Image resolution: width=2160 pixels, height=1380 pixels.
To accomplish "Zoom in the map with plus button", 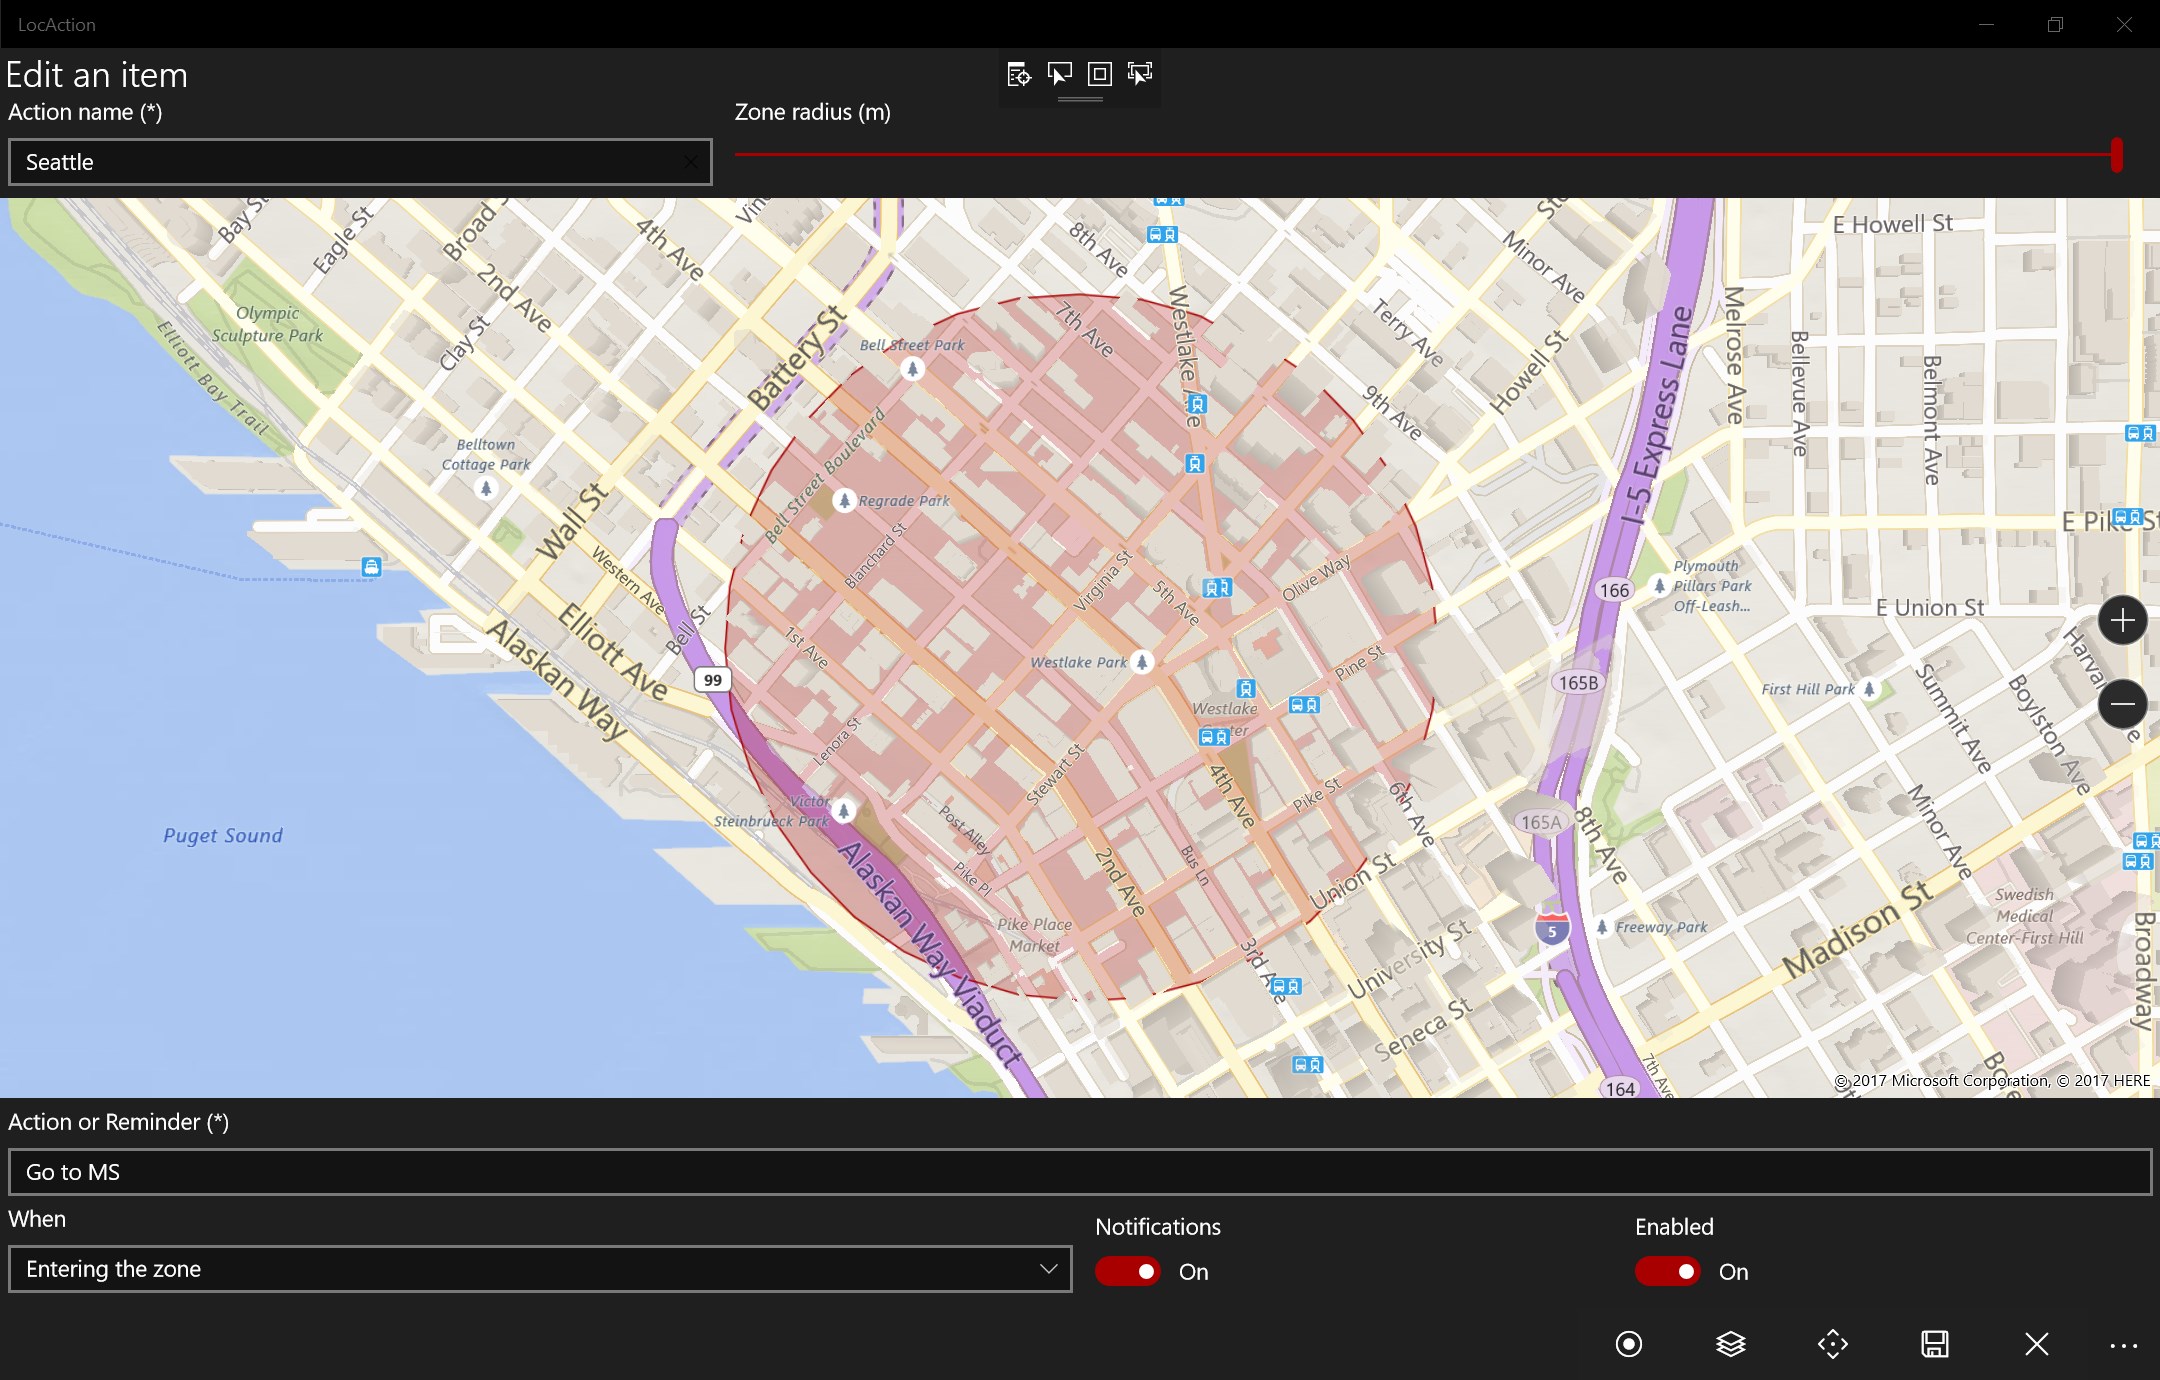I will (x=2122, y=621).
